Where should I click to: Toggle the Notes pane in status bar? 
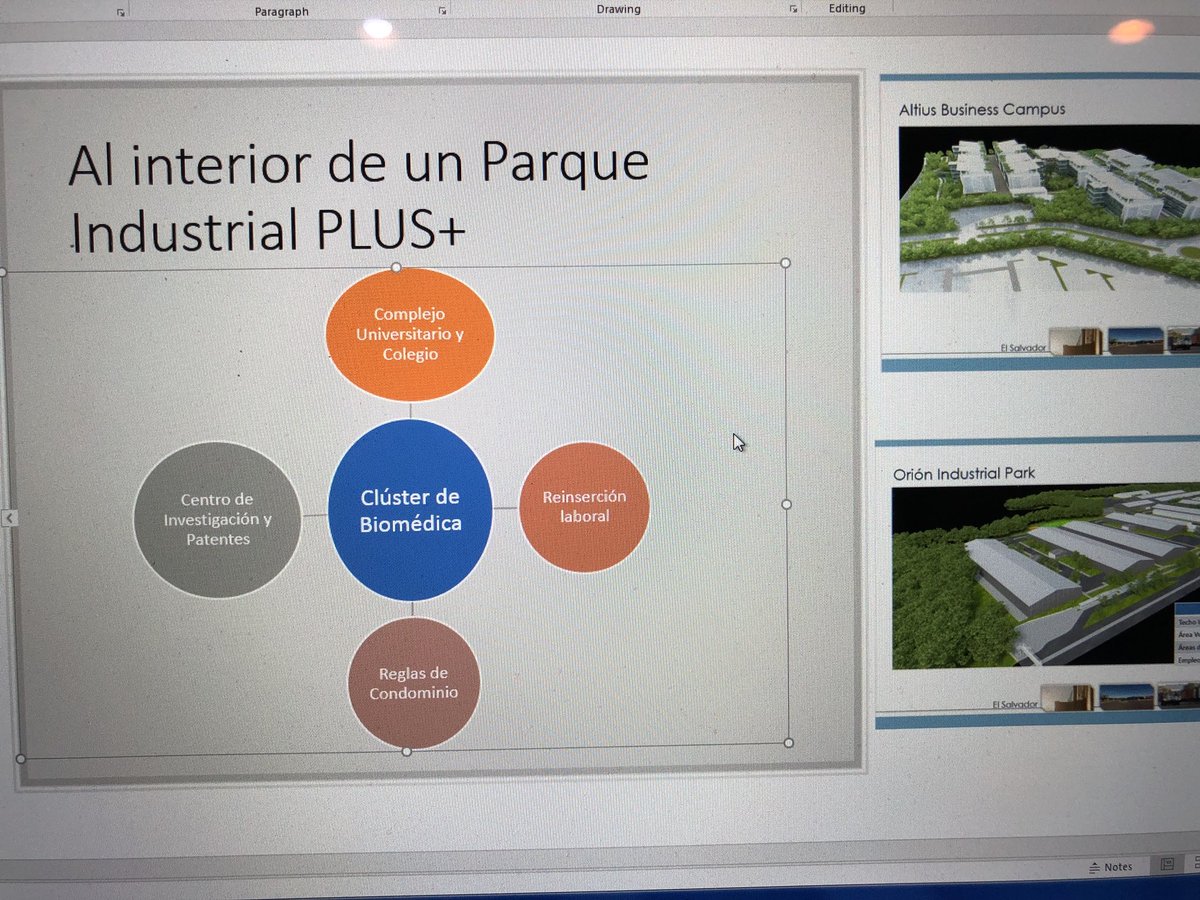click(x=1111, y=866)
